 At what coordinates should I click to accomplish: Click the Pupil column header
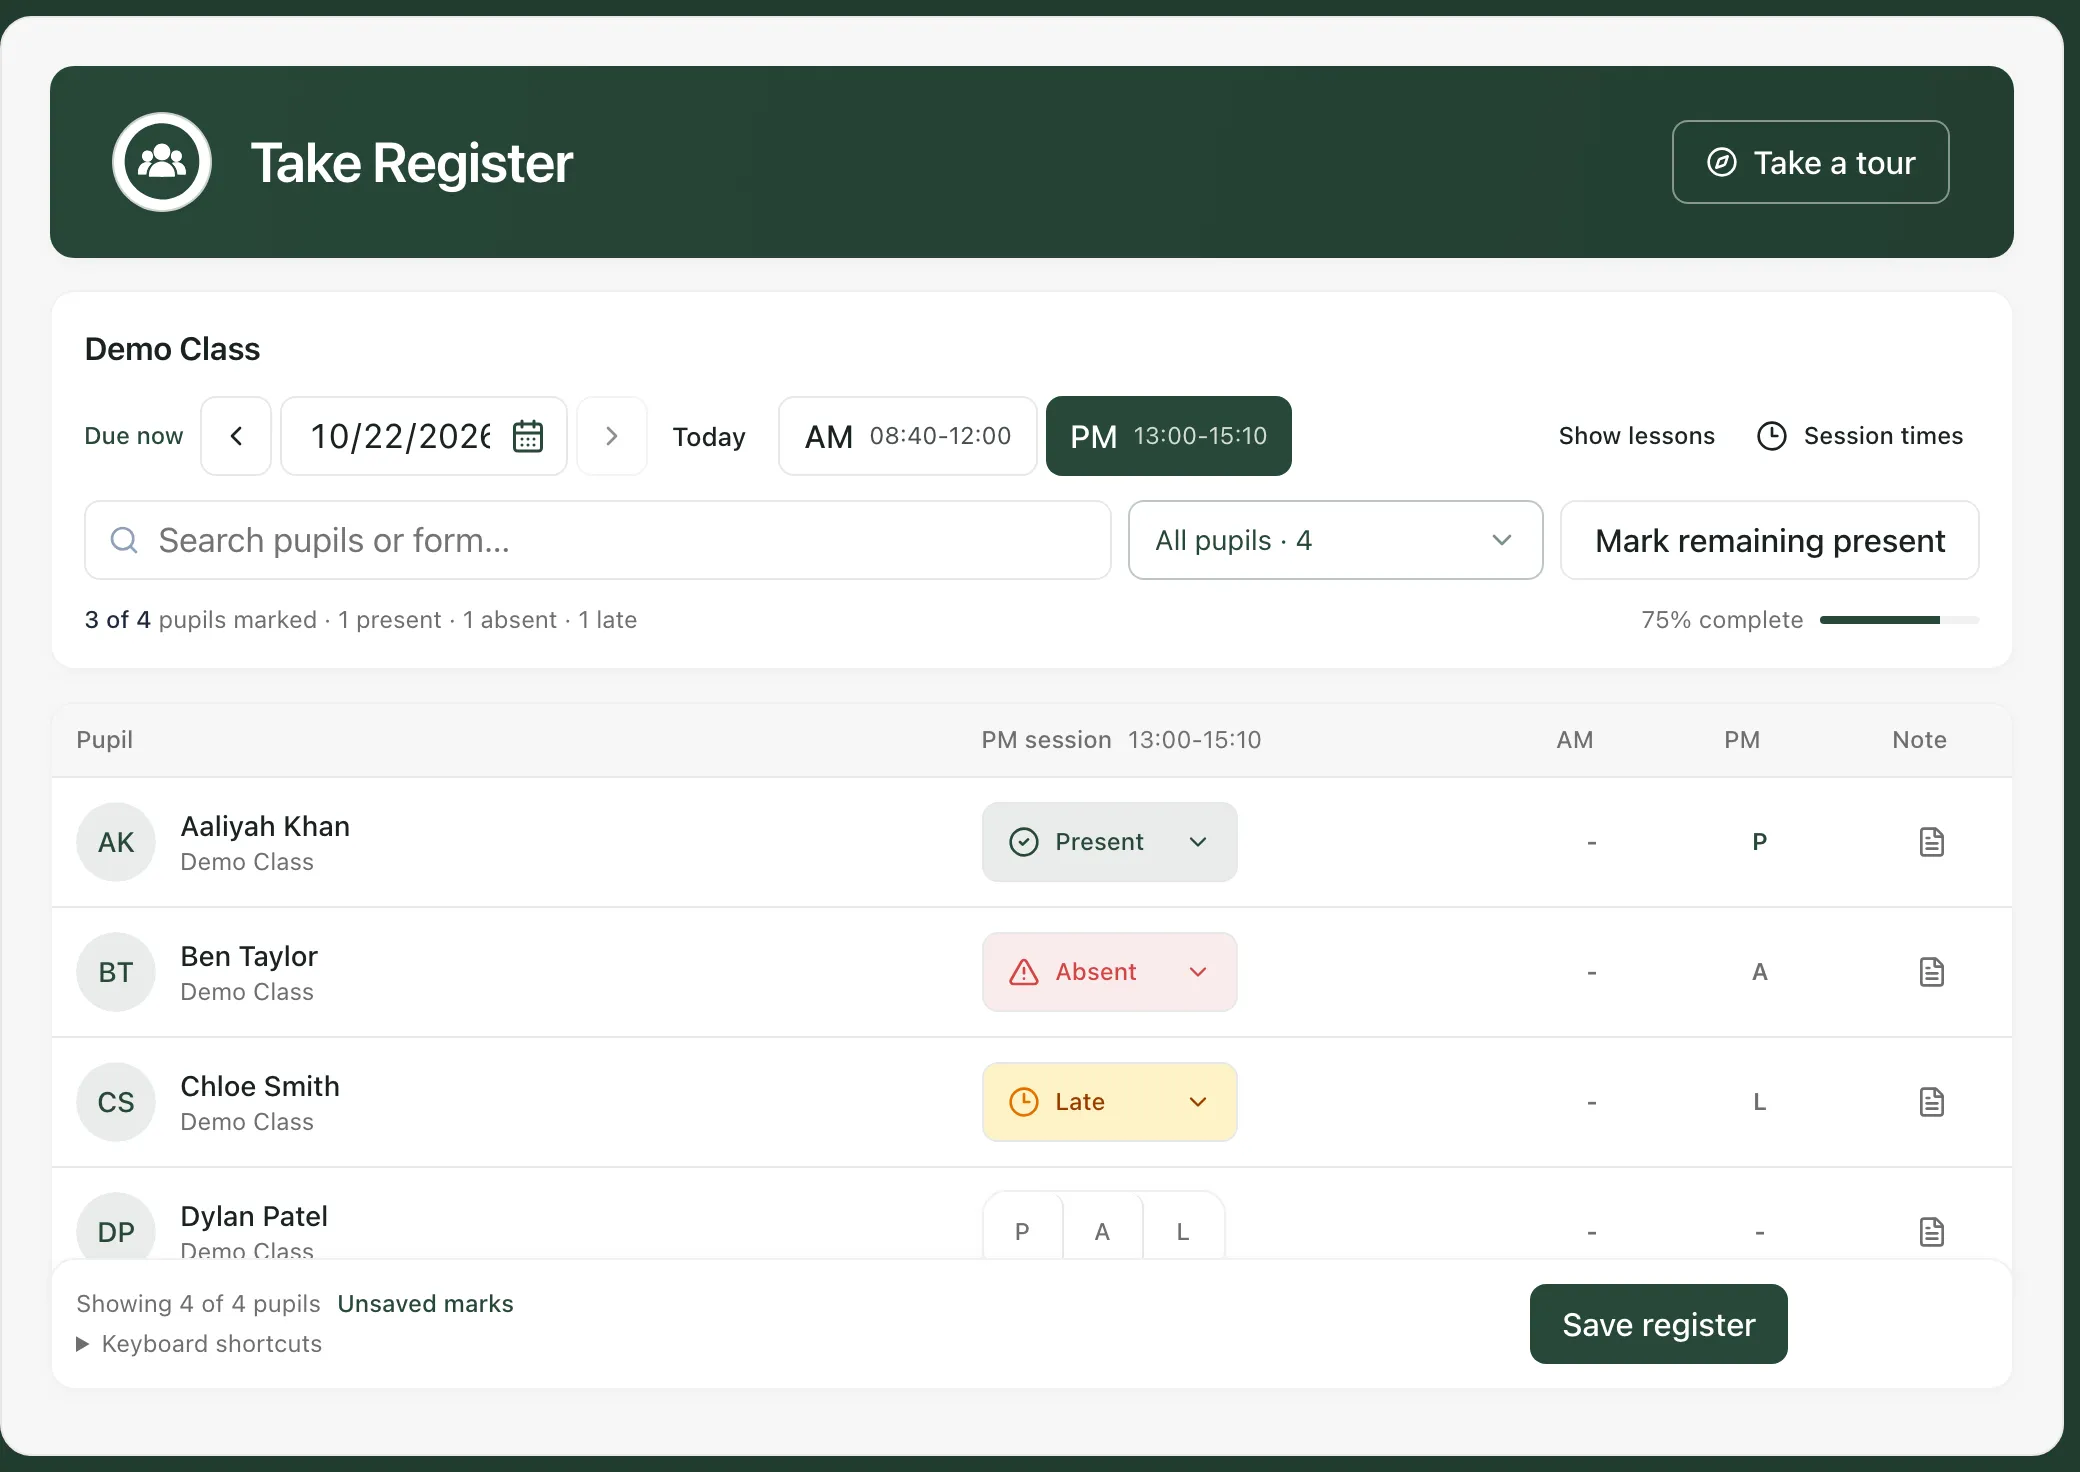point(104,740)
